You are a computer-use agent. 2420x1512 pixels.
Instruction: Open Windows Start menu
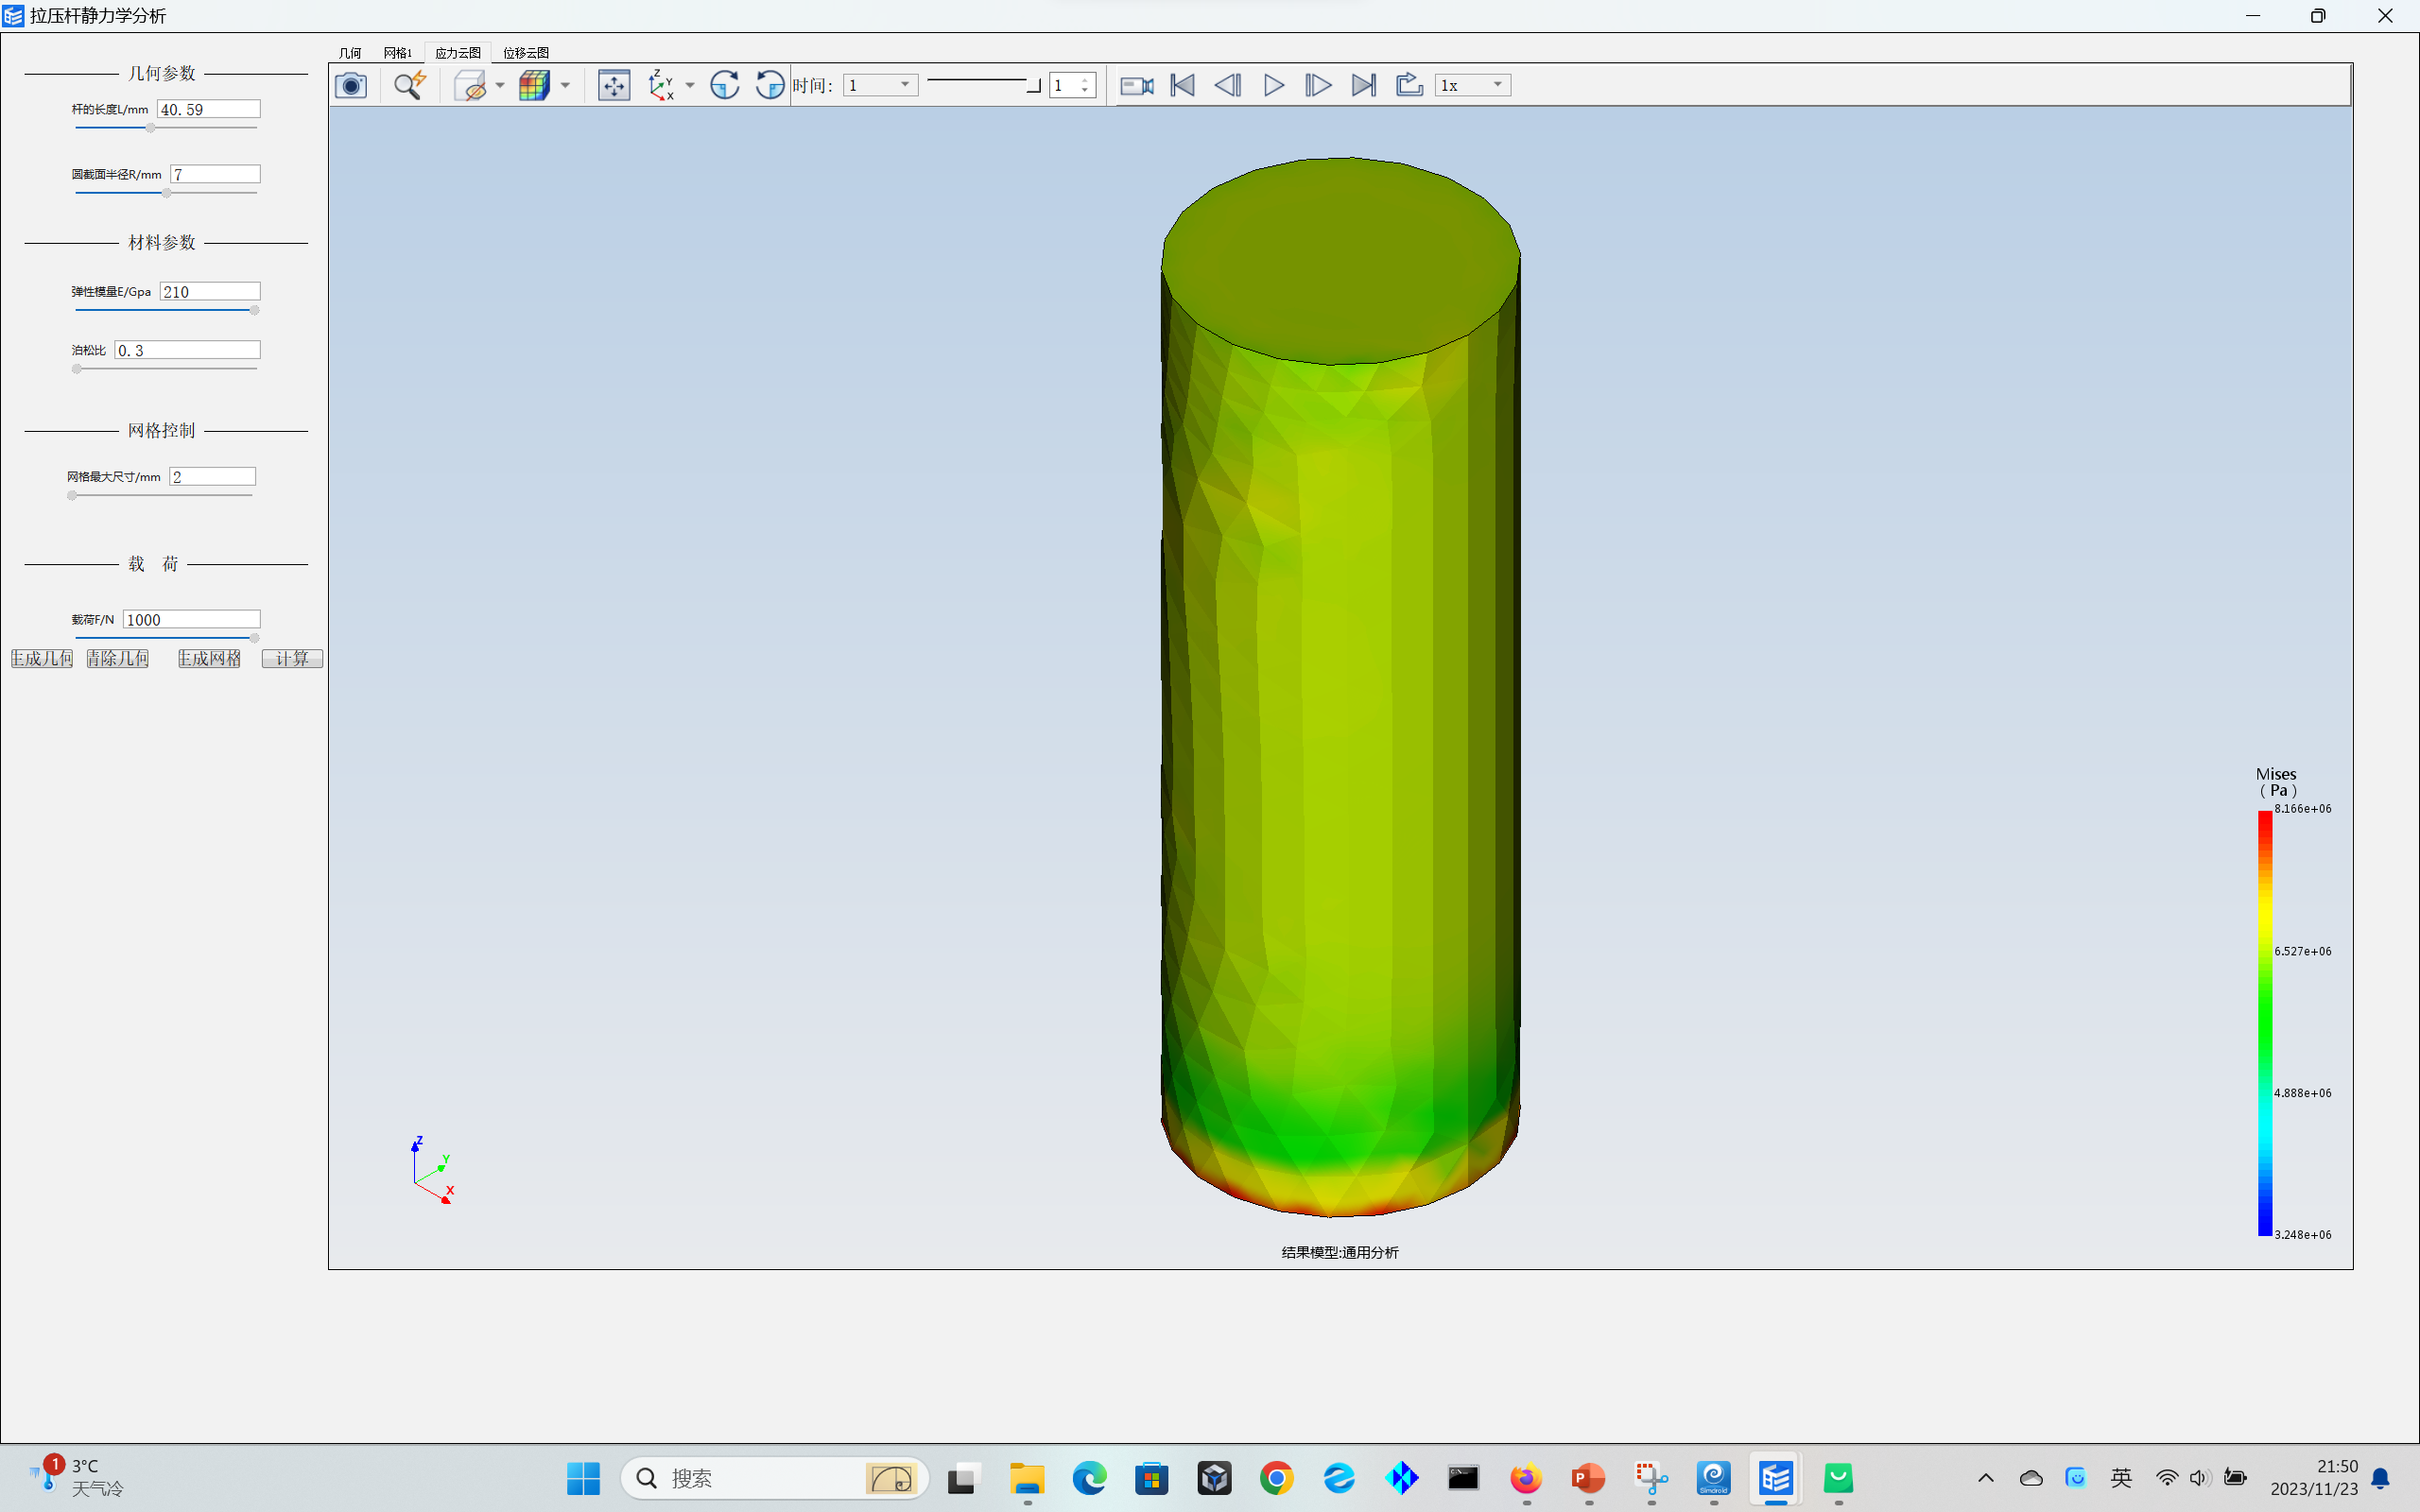(583, 1478)
